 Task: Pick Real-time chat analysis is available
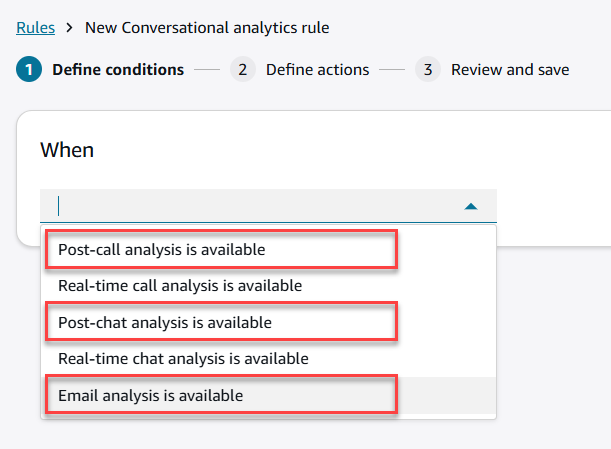[183, 358]
